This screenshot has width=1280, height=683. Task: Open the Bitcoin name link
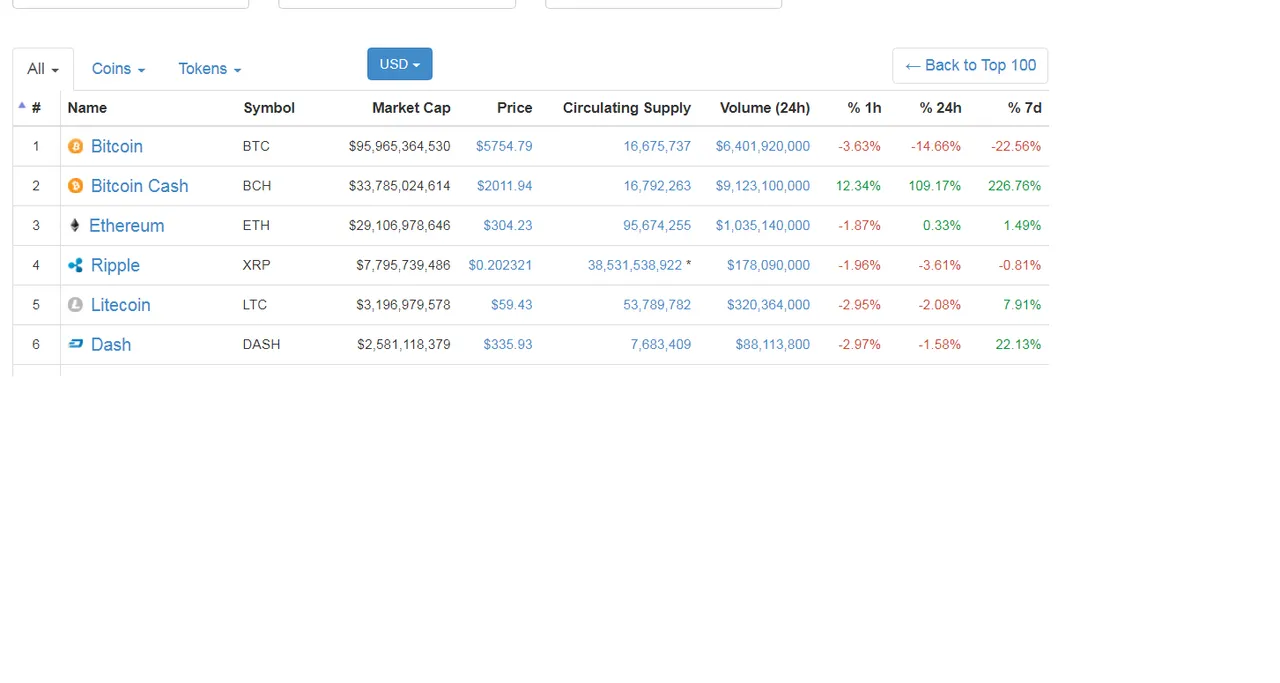117,146
